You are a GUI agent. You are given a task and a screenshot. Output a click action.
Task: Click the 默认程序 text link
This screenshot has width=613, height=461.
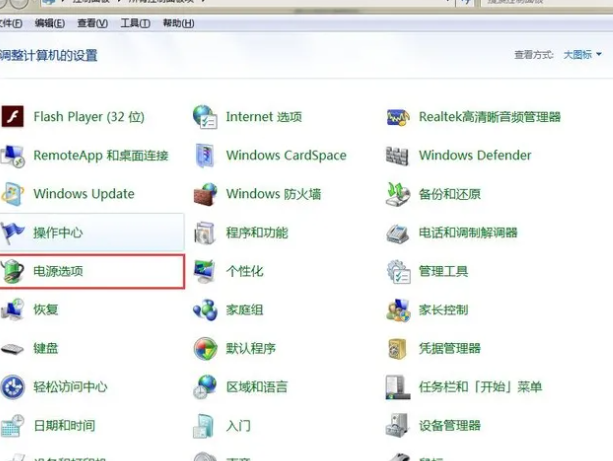(x=251, y=348)
